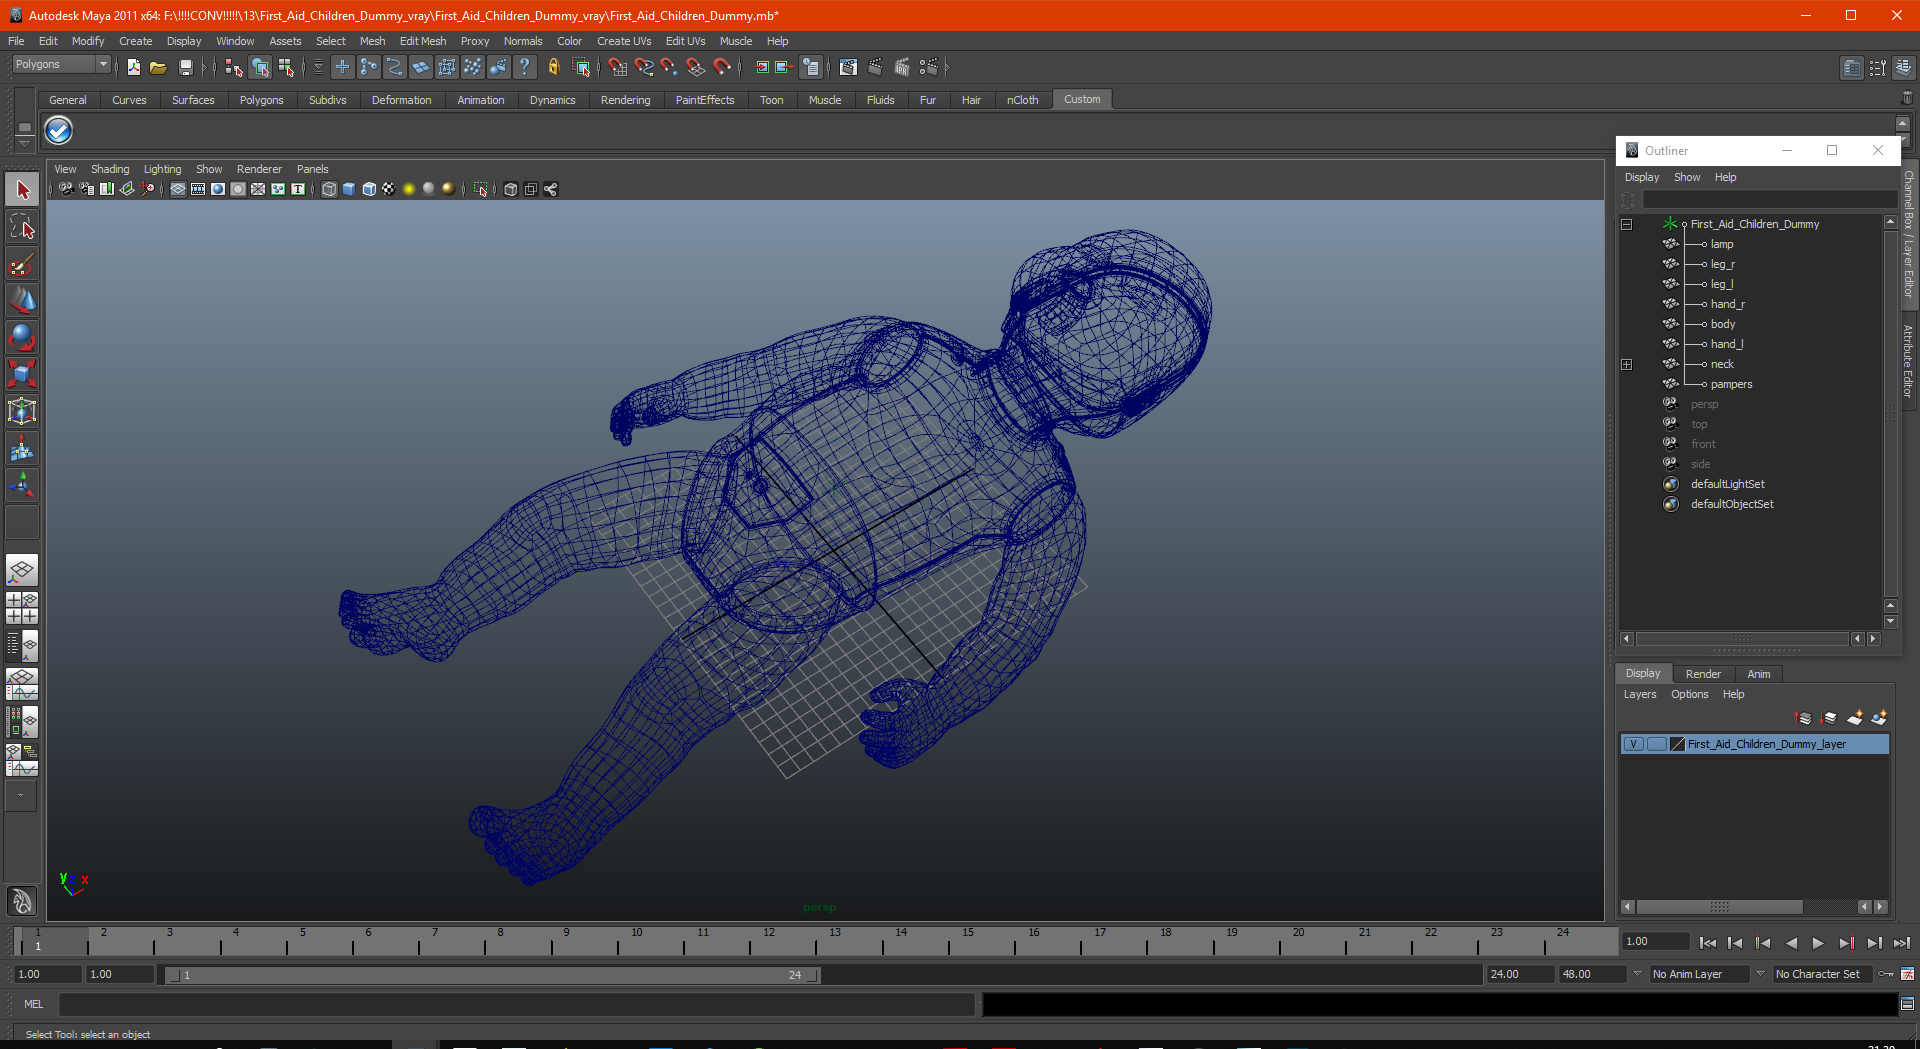Activate the Rotate tool sphere icon
The height and width of the screenshot is (1049, 1920).
click(x=22, y=337)
